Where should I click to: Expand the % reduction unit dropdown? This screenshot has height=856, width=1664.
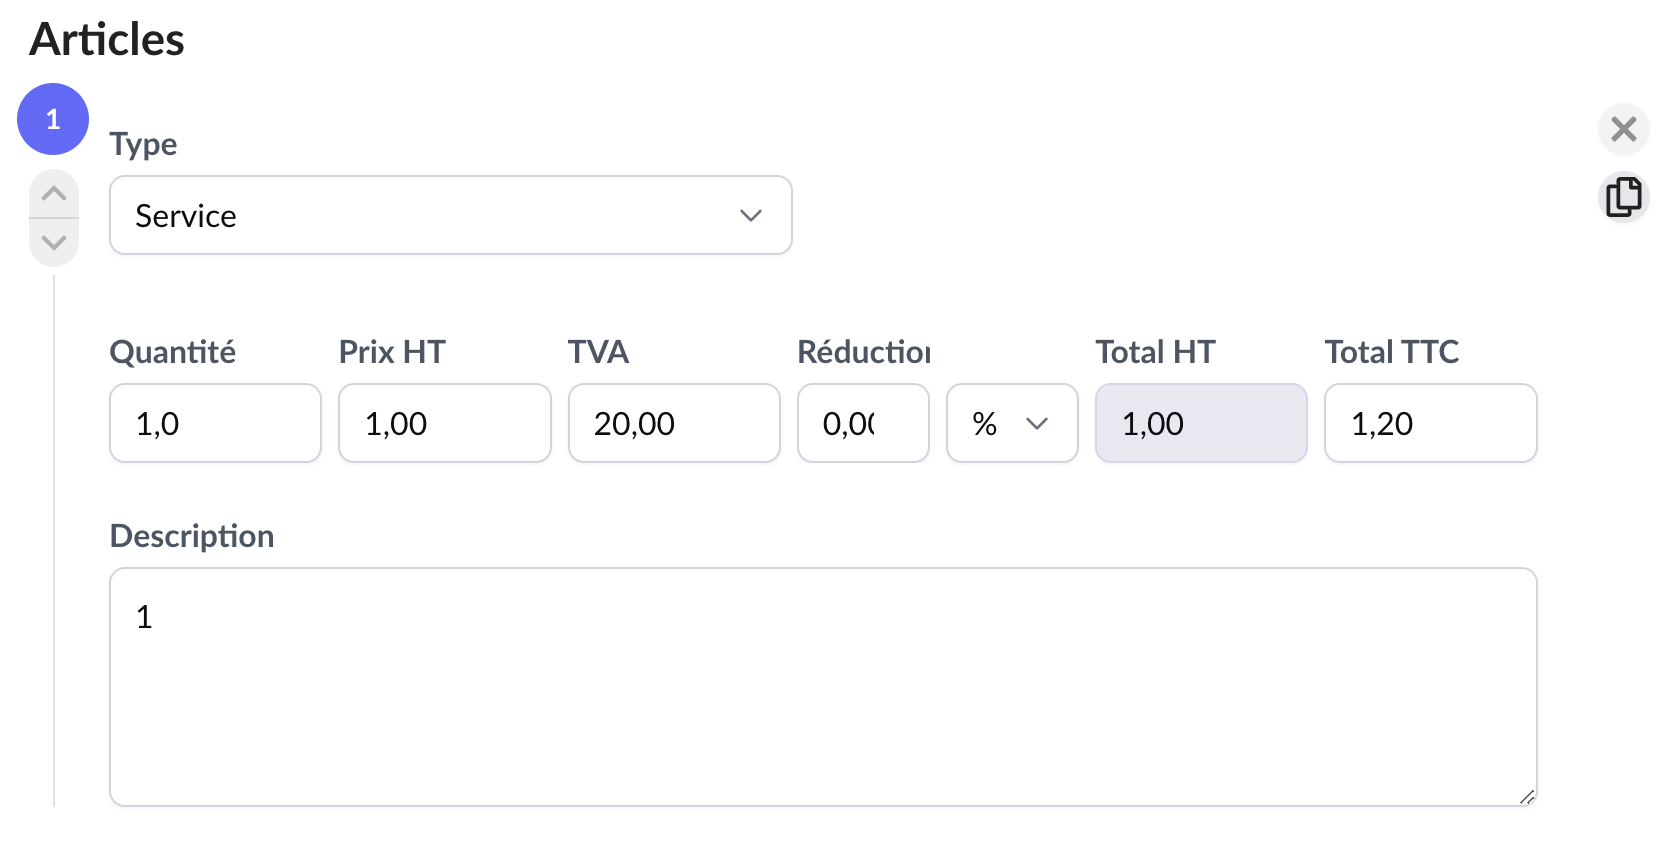(x=1011, y=423)
